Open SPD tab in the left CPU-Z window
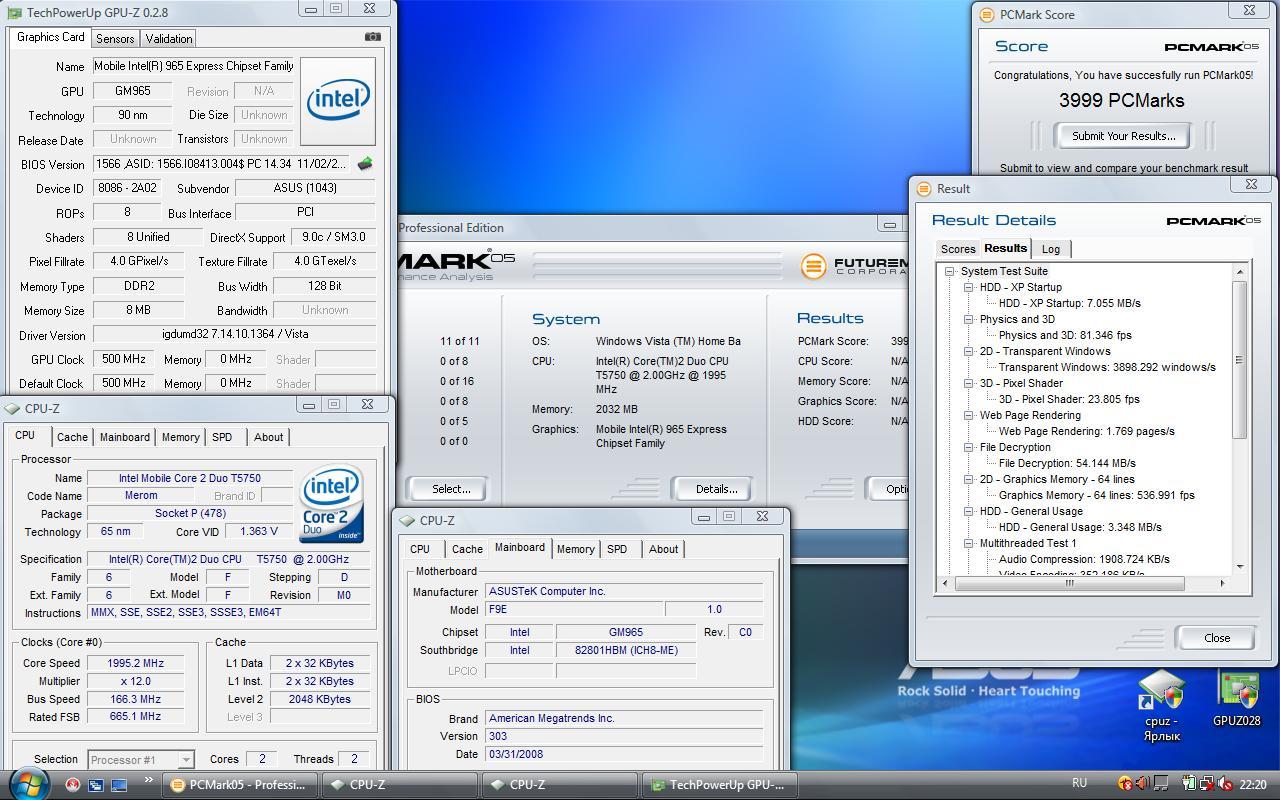 pyautogui.click(x=222, y=437)
